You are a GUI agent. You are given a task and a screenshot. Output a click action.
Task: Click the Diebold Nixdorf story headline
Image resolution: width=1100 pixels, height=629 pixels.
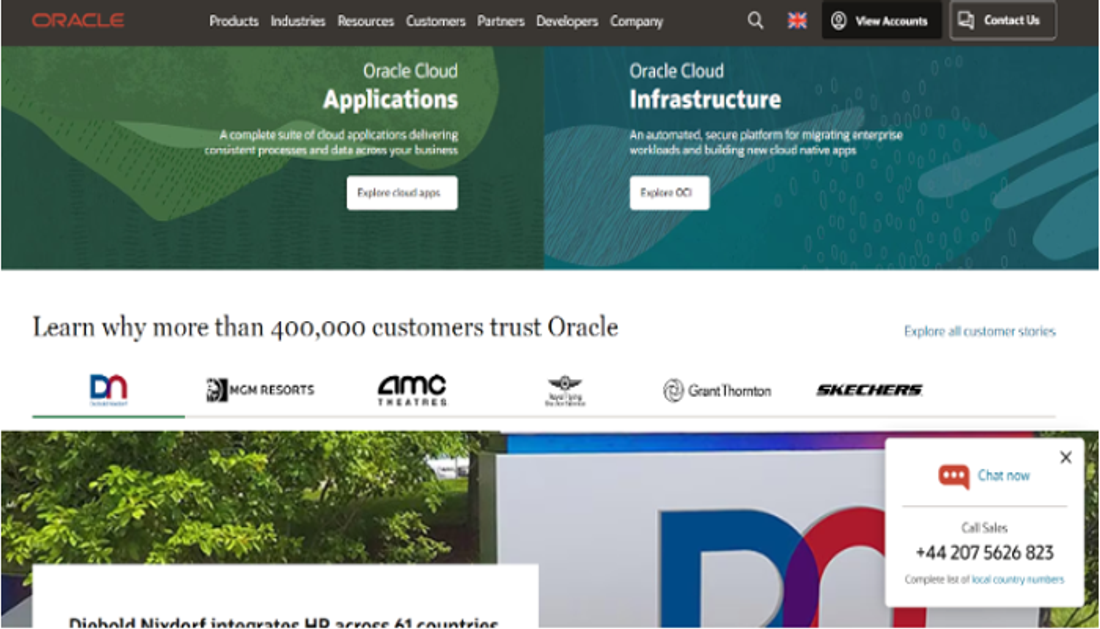tap(283, 621)
